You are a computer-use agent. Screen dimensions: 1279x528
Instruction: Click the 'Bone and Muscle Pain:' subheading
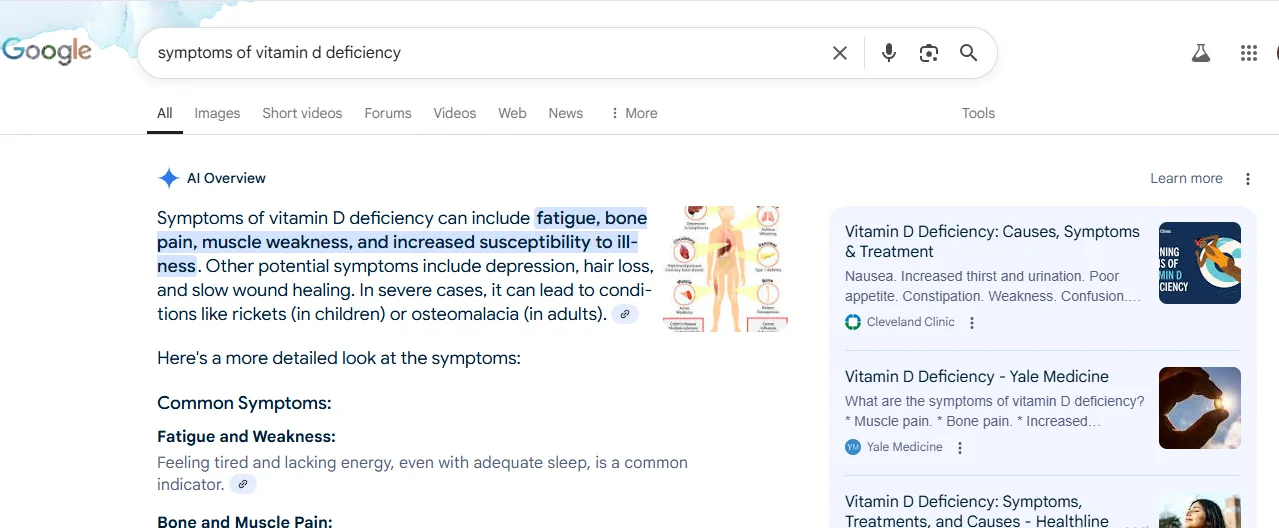(x=244, y=521)
